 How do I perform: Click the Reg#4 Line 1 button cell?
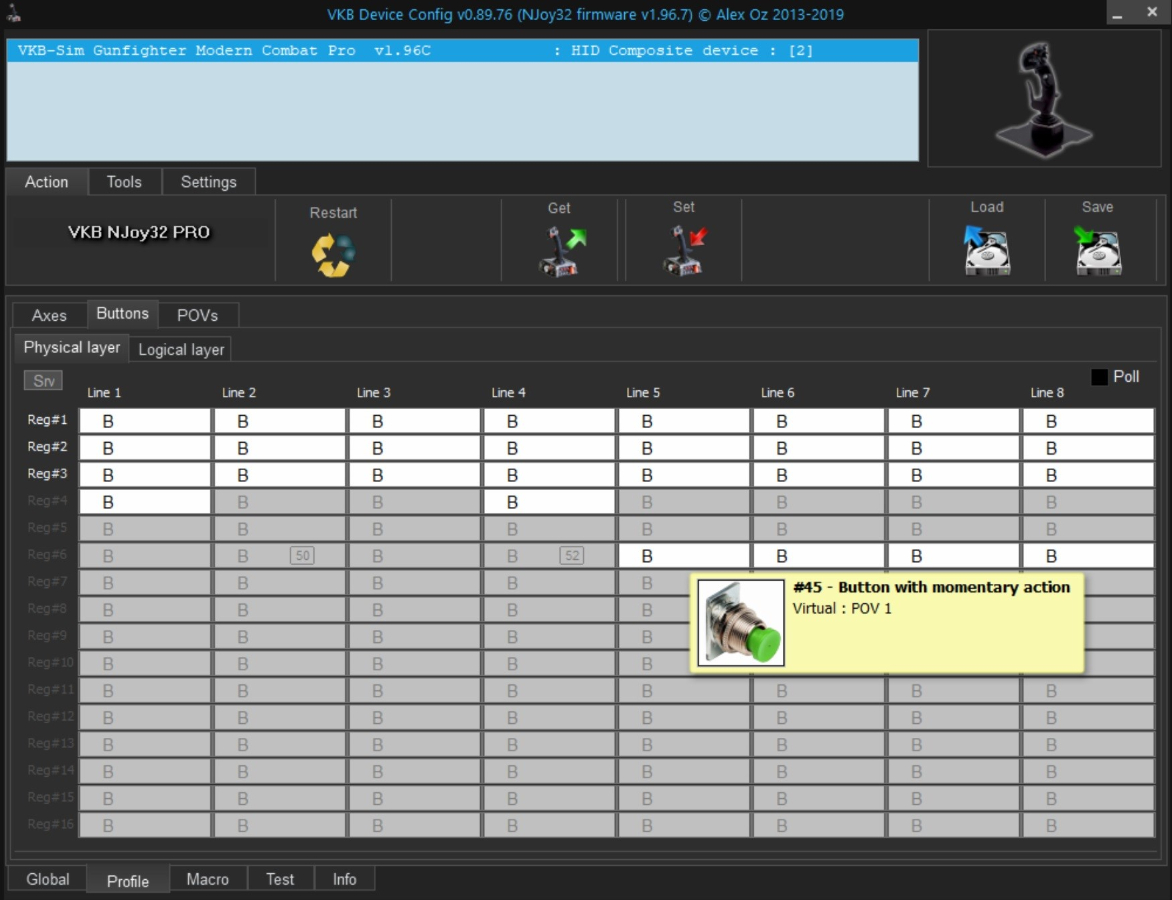tap(145, 502)
